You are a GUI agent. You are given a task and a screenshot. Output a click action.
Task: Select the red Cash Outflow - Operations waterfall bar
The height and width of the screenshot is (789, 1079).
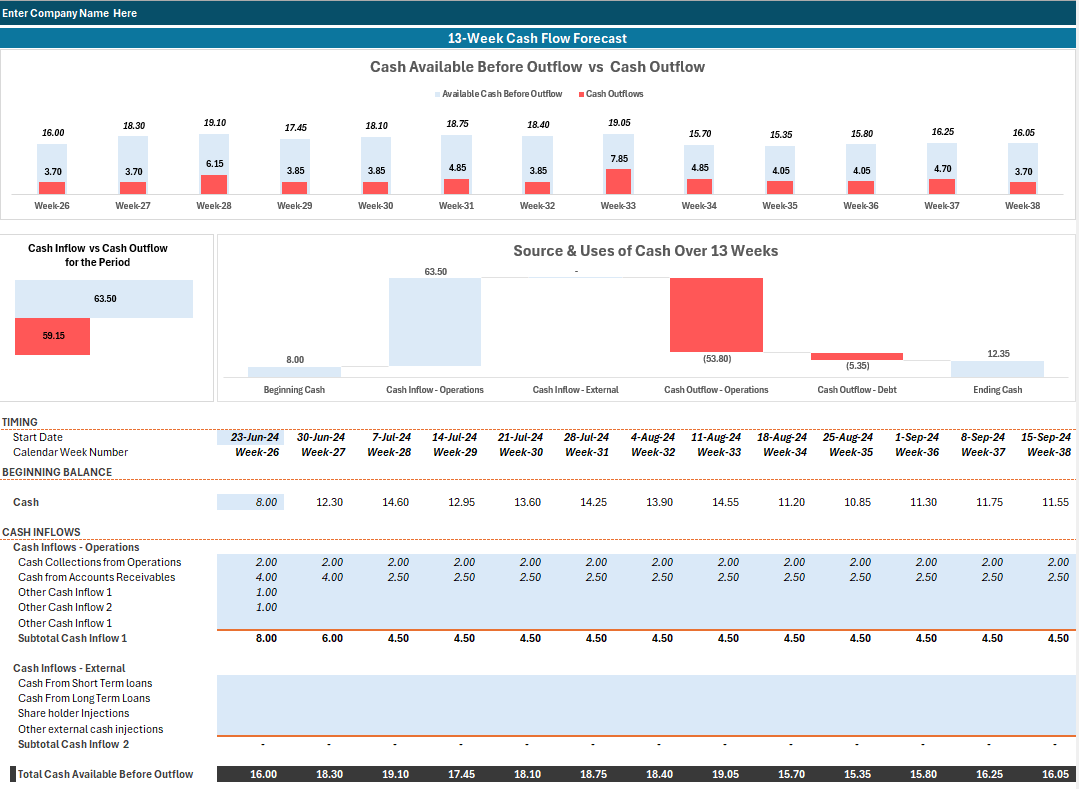[716, 315]
